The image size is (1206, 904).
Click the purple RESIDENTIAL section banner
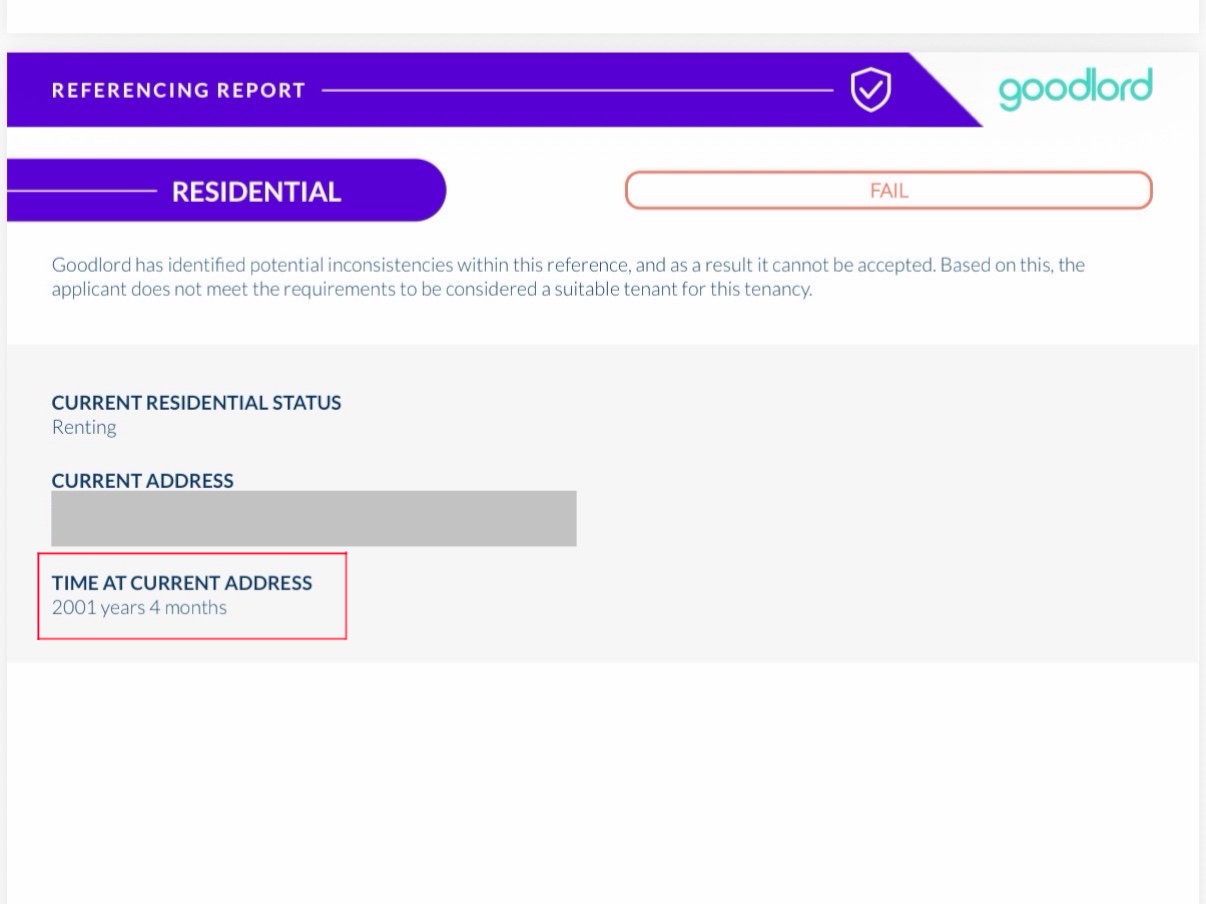click(226, 190)
